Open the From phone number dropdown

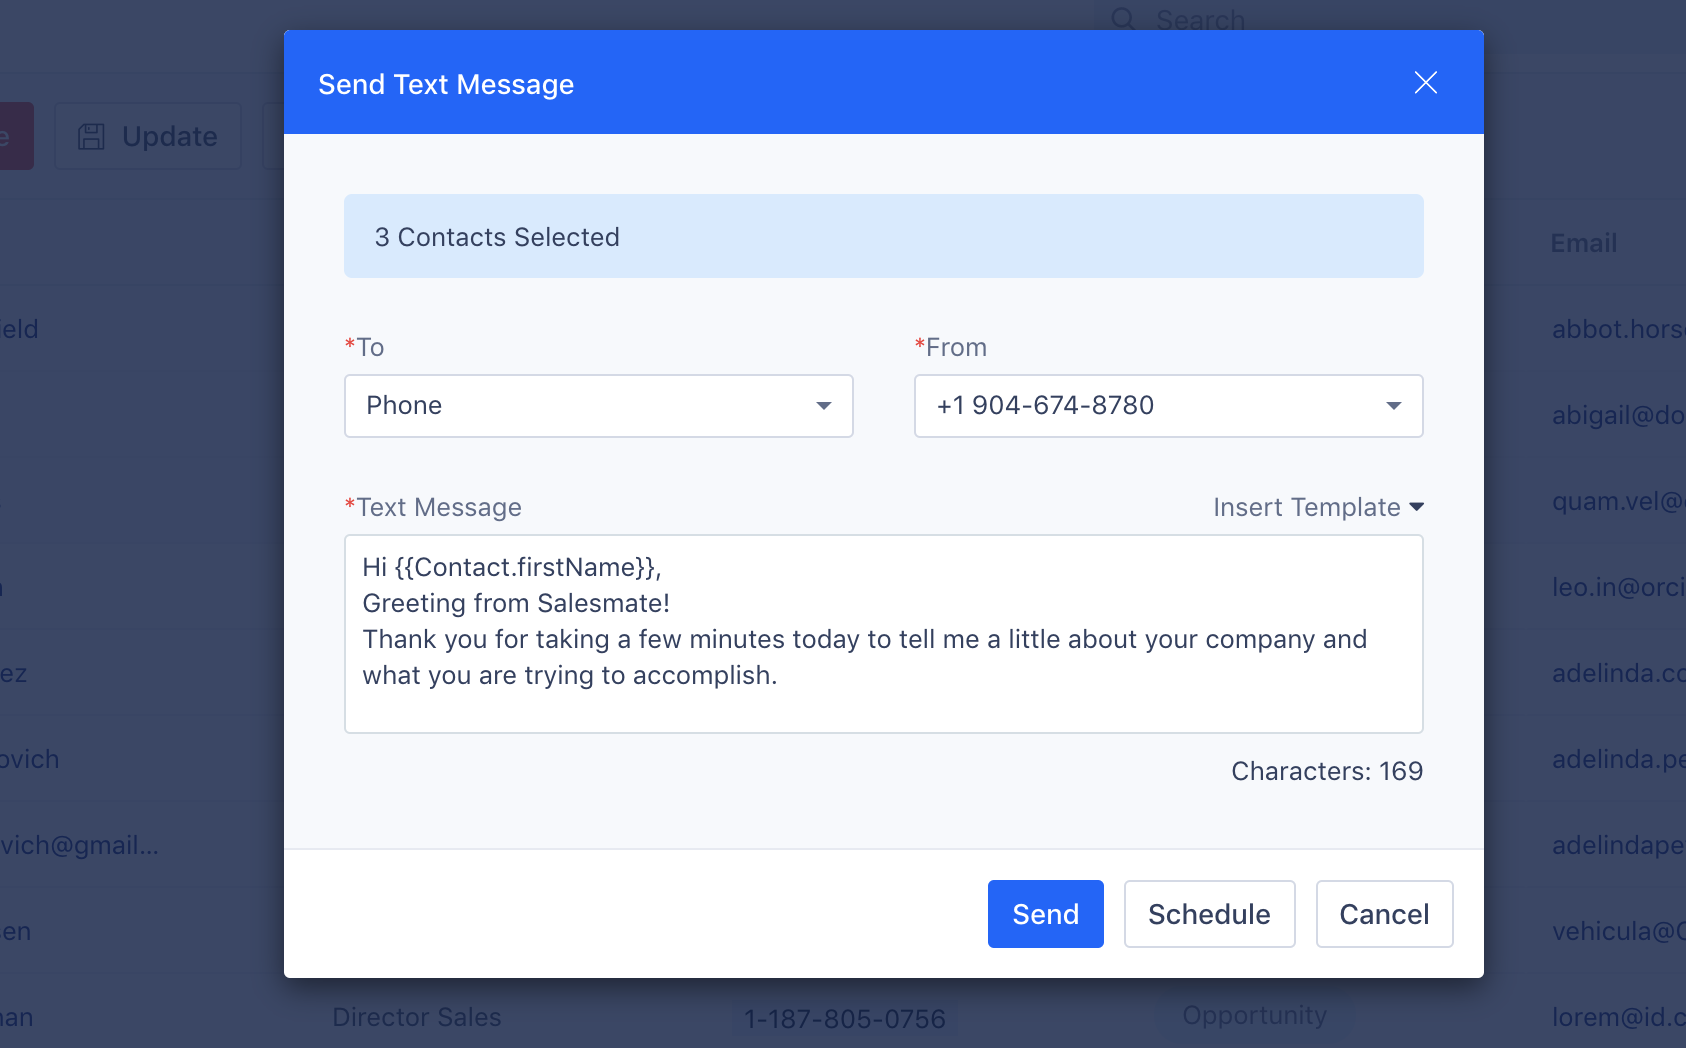click(1393, 406)
